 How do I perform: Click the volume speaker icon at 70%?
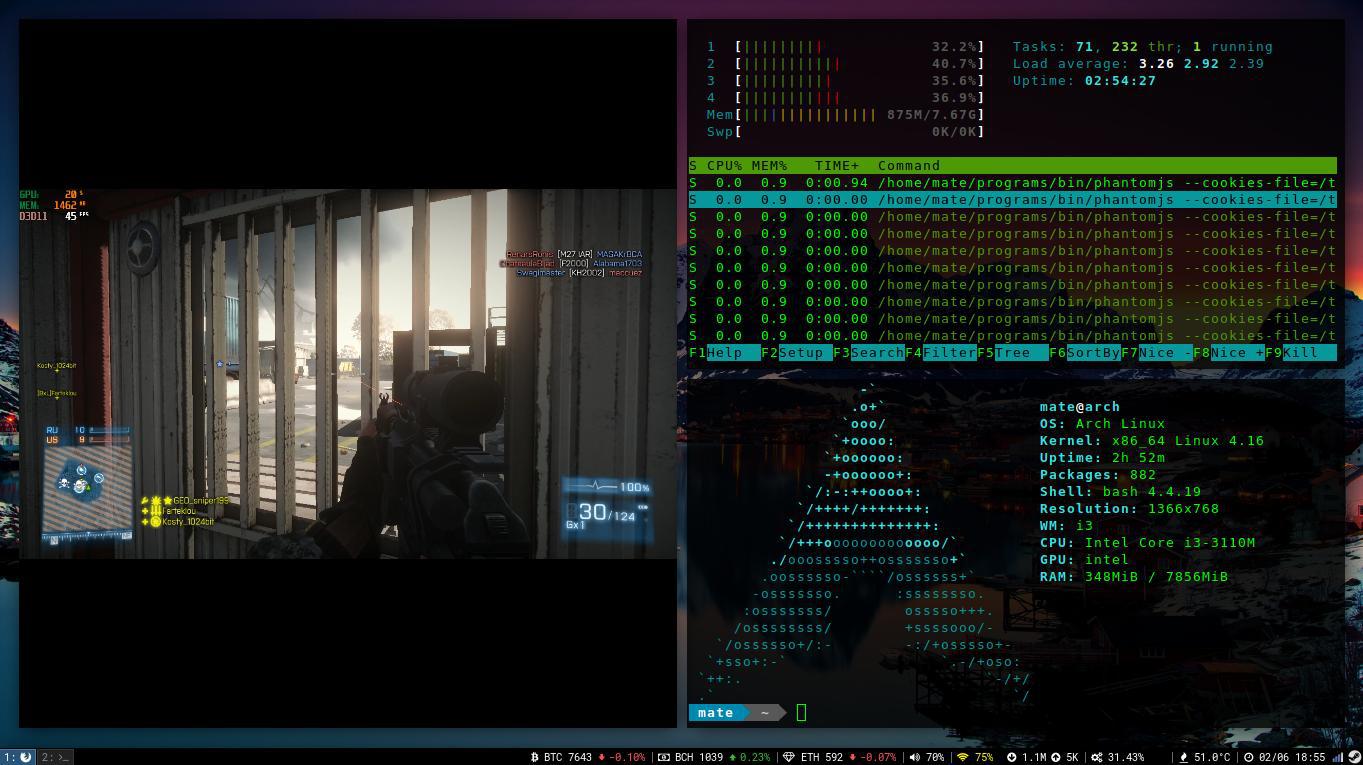click(915, 757)
